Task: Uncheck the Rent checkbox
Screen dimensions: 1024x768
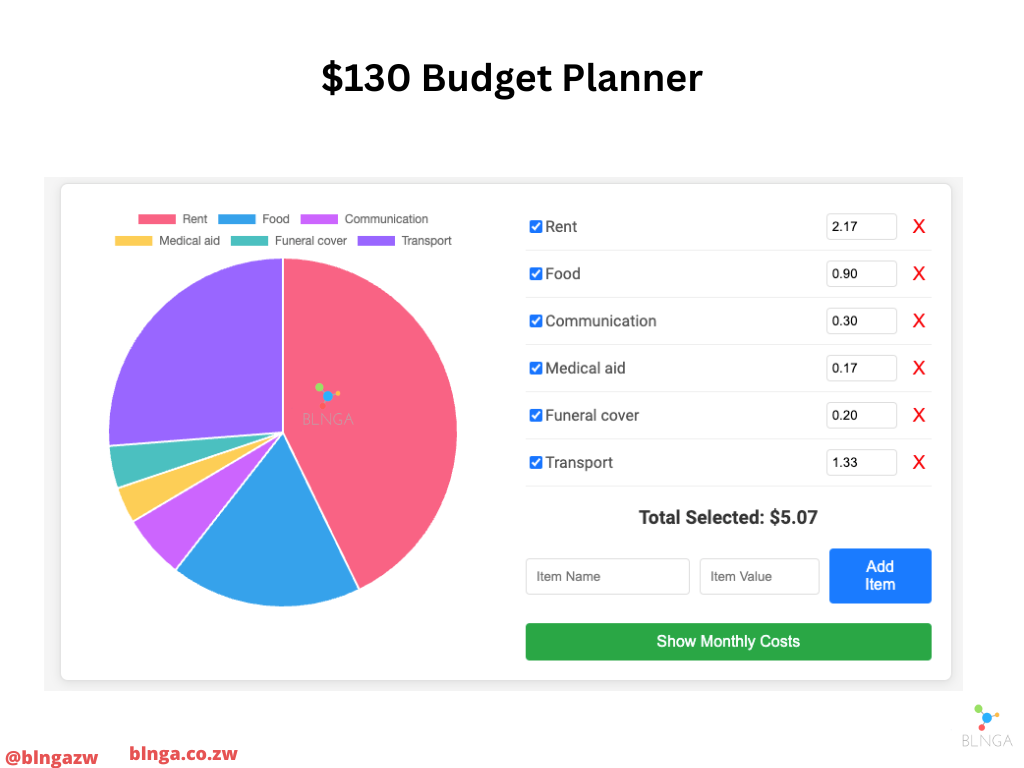Action: point(536,227)
